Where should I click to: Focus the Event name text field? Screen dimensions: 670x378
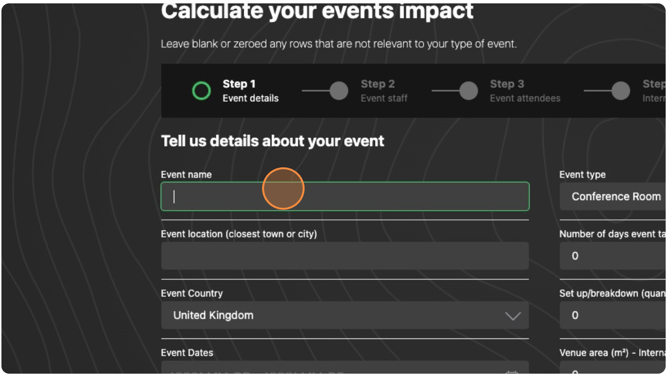345,196
